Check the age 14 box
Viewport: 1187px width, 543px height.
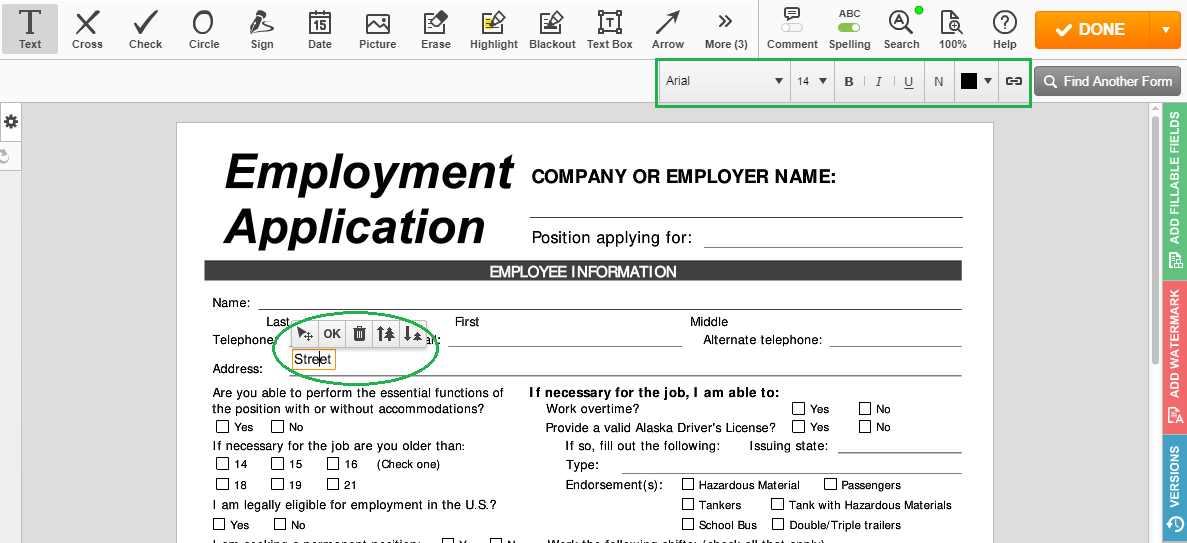(222, 463)
